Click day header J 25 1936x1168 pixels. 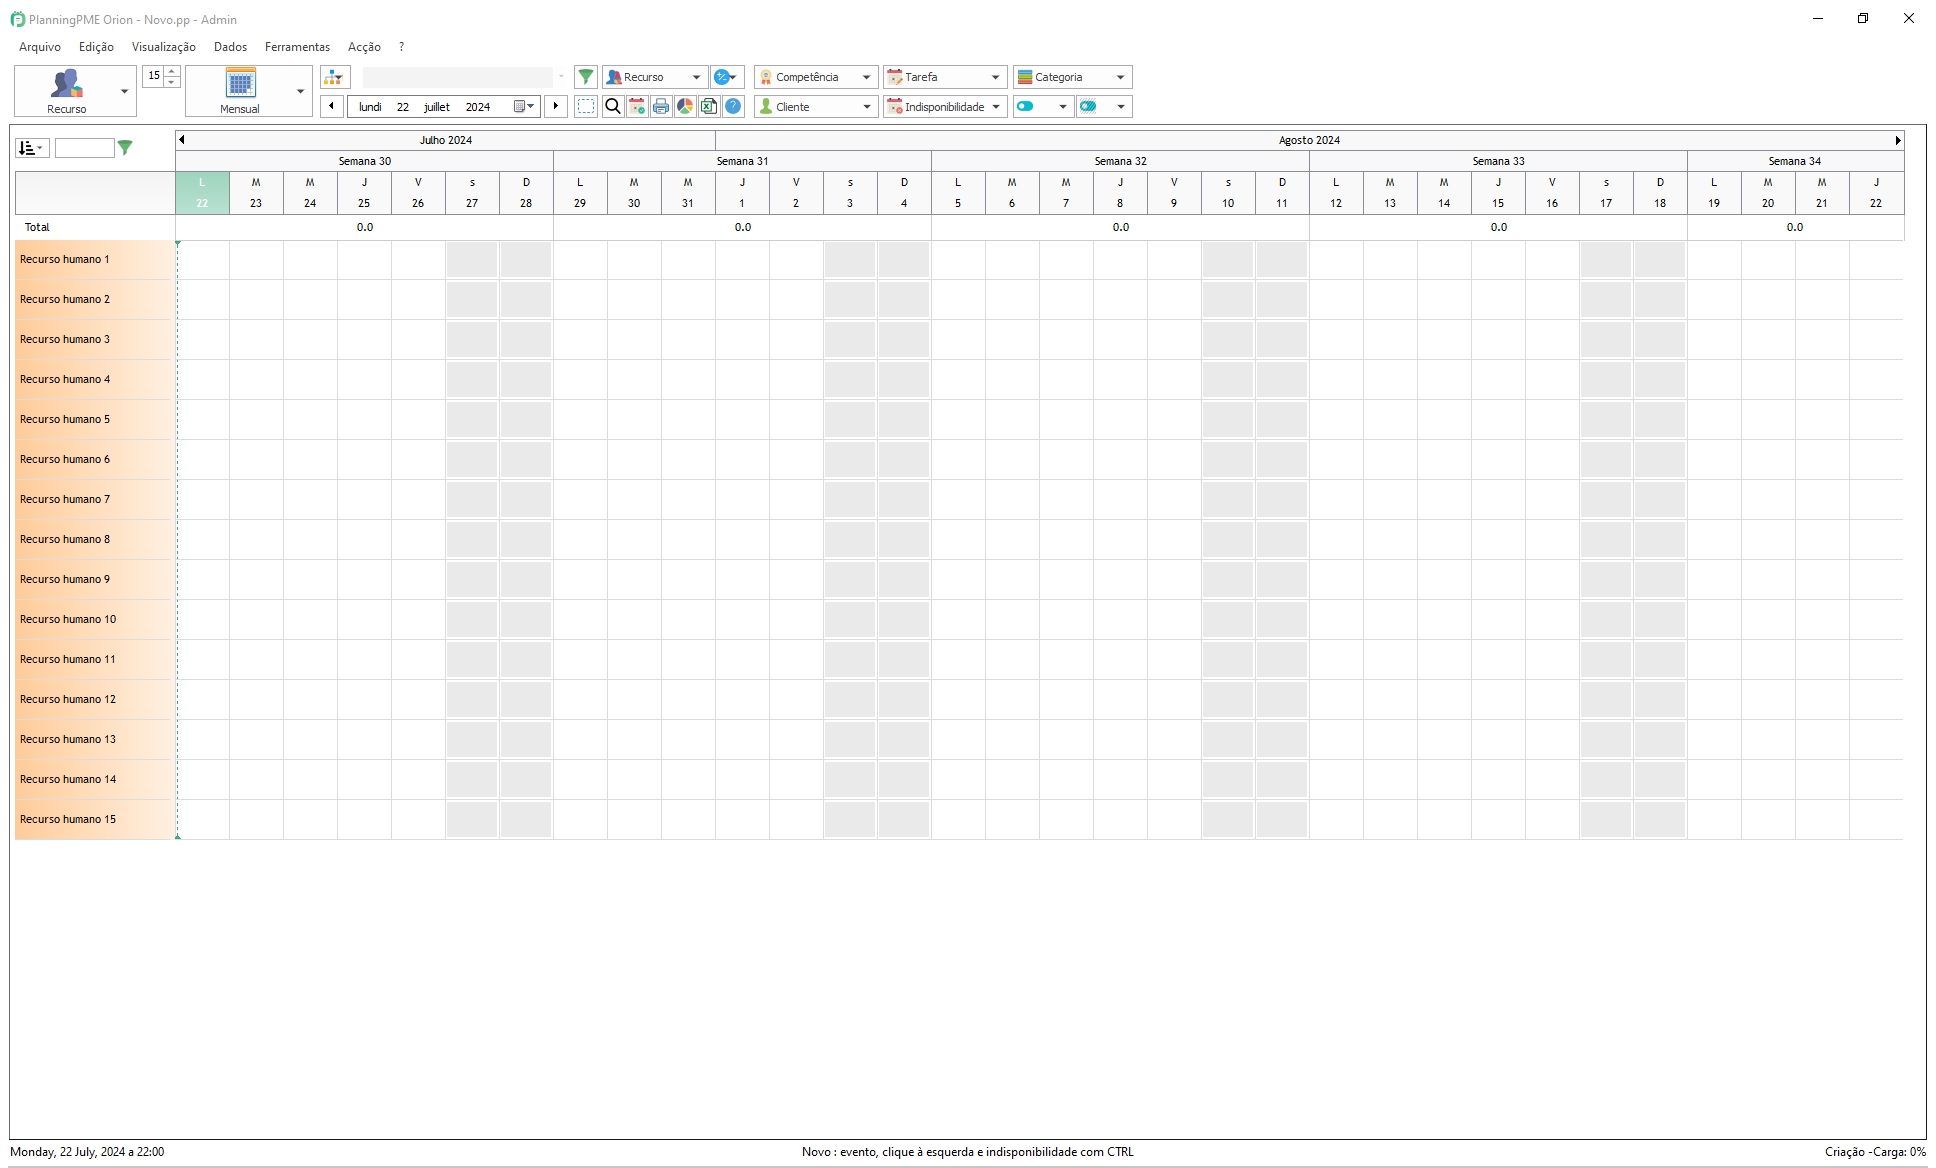point(364,193)
